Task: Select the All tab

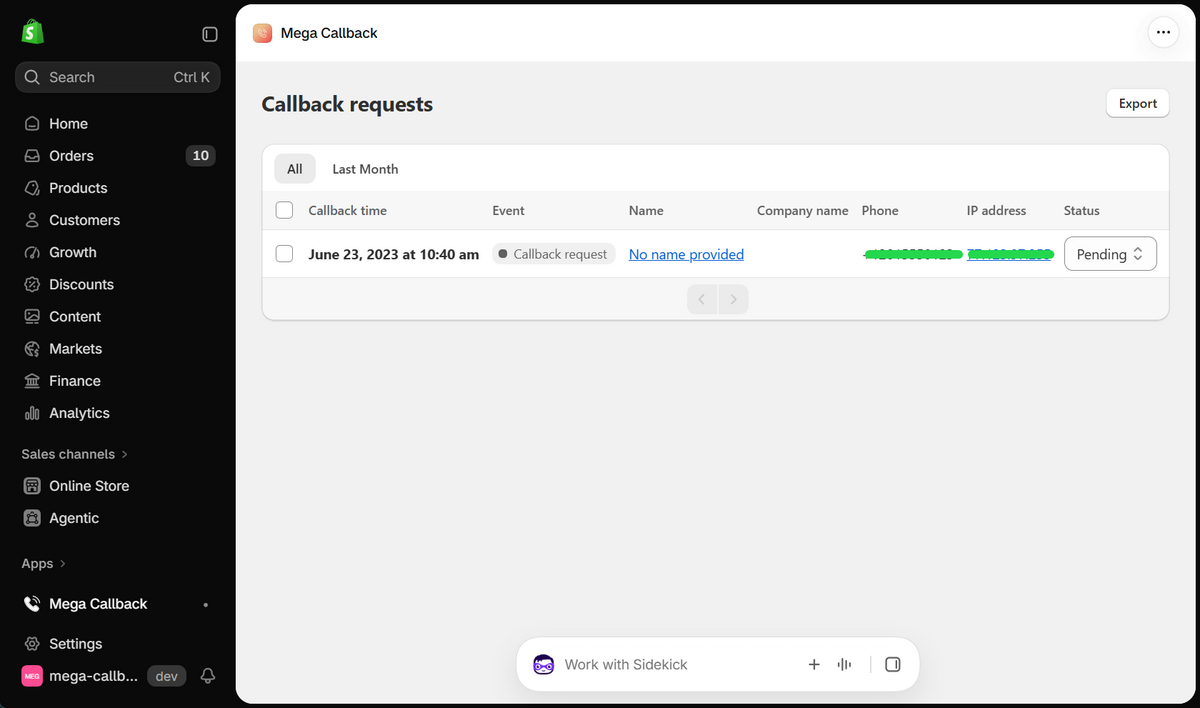Action: click(295, 169)
